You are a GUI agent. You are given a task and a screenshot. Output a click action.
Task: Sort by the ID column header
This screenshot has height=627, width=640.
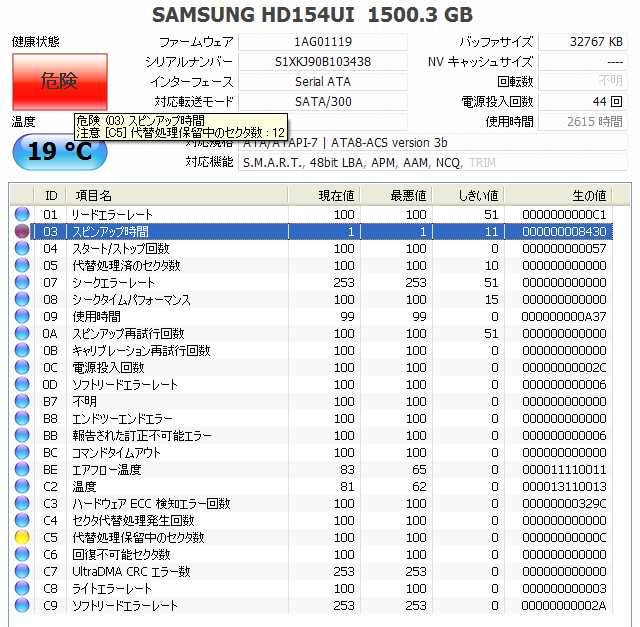coord(51,196)
